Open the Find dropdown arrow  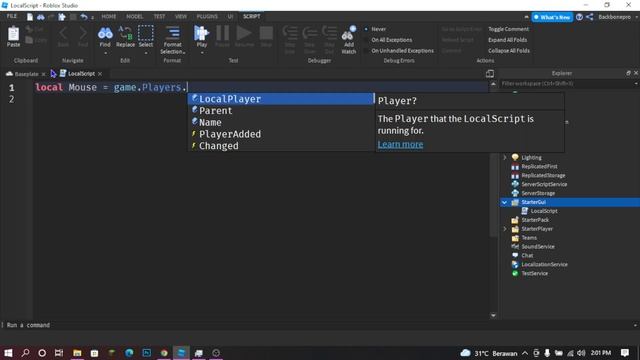[x=105, y=53]
